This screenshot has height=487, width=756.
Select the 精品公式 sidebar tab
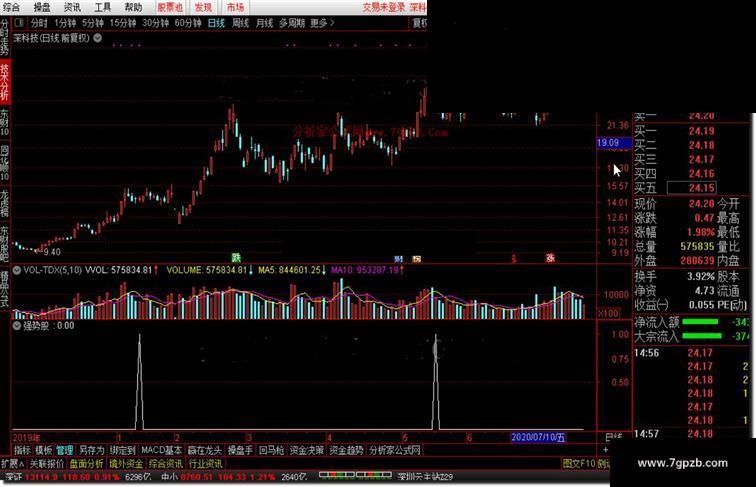coord(5,288)
